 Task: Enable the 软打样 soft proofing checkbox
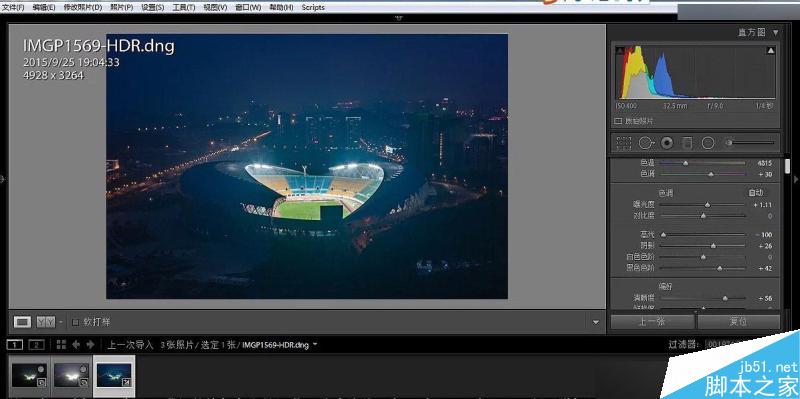point(76,322)
